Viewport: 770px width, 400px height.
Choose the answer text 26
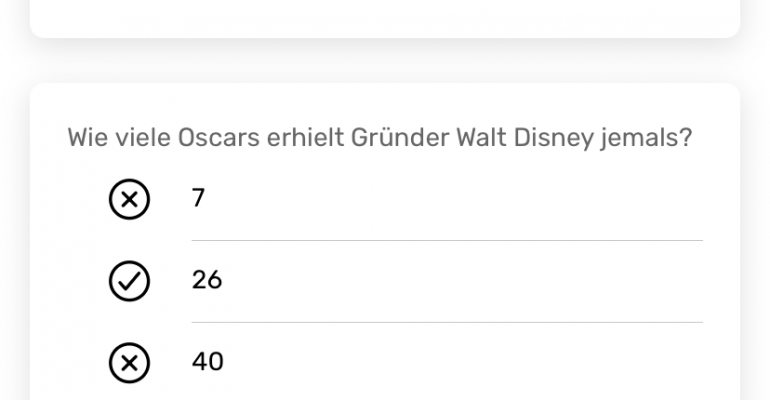point(207,280)
